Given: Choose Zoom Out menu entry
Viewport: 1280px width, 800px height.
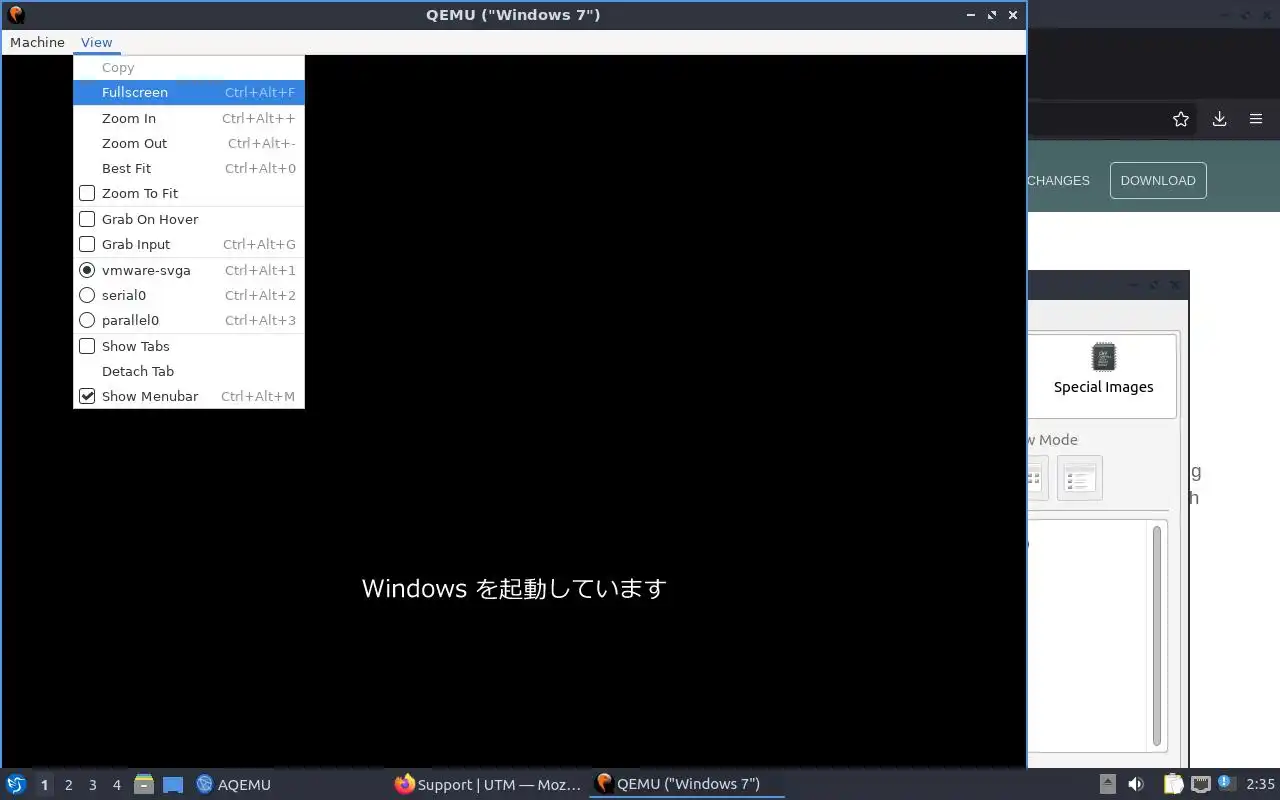Looking at the screenshot, I should coord(188,143).
